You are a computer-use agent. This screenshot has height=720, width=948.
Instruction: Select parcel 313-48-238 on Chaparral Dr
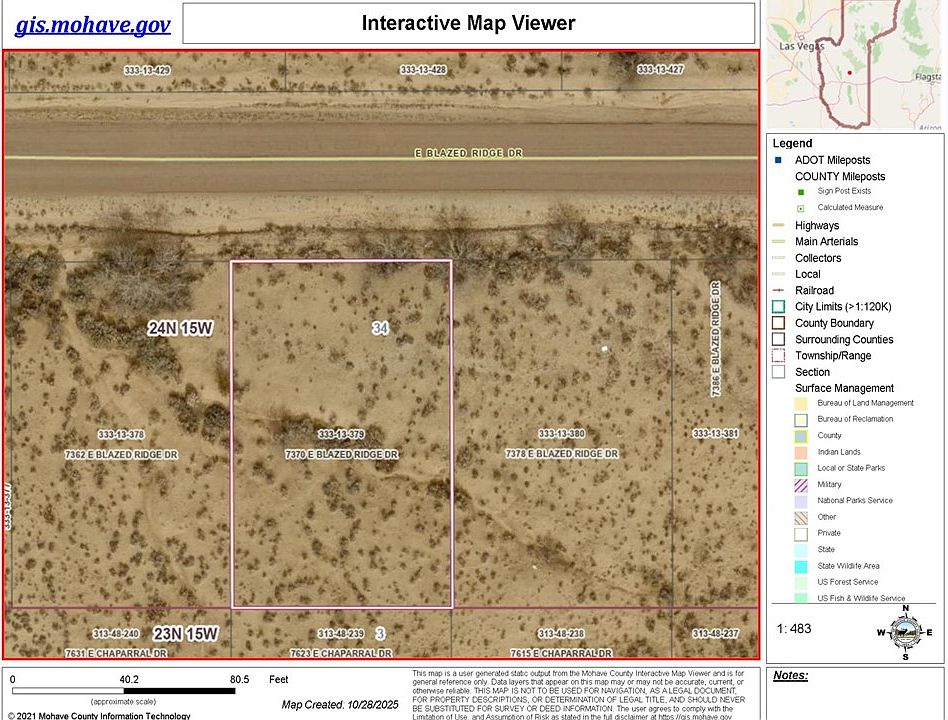click(561, 634)
